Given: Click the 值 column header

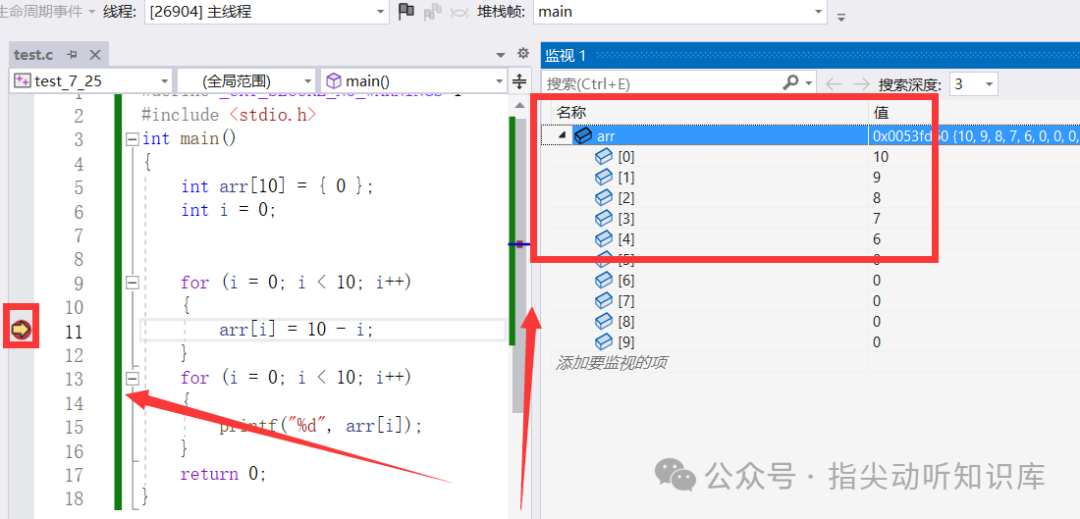Looking at the screenshot, I should point(881,112).
